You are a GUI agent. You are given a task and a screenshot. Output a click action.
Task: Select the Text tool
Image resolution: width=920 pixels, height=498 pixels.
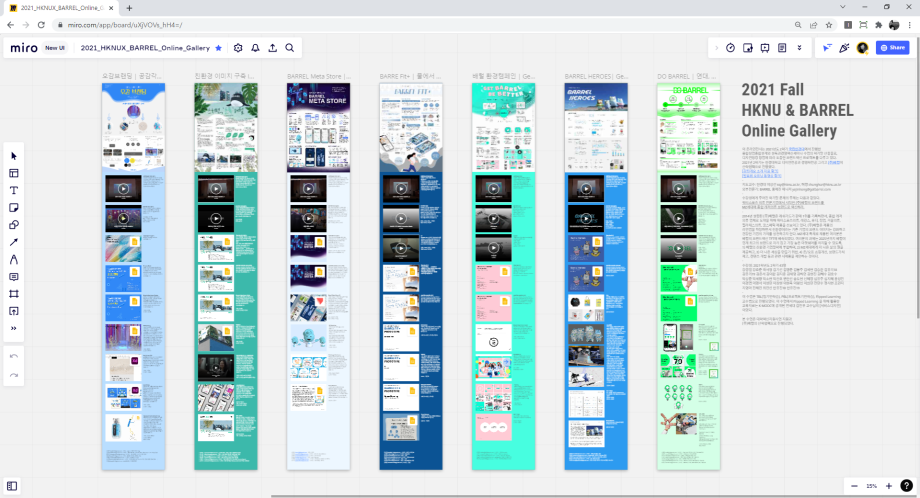point(14,190)
